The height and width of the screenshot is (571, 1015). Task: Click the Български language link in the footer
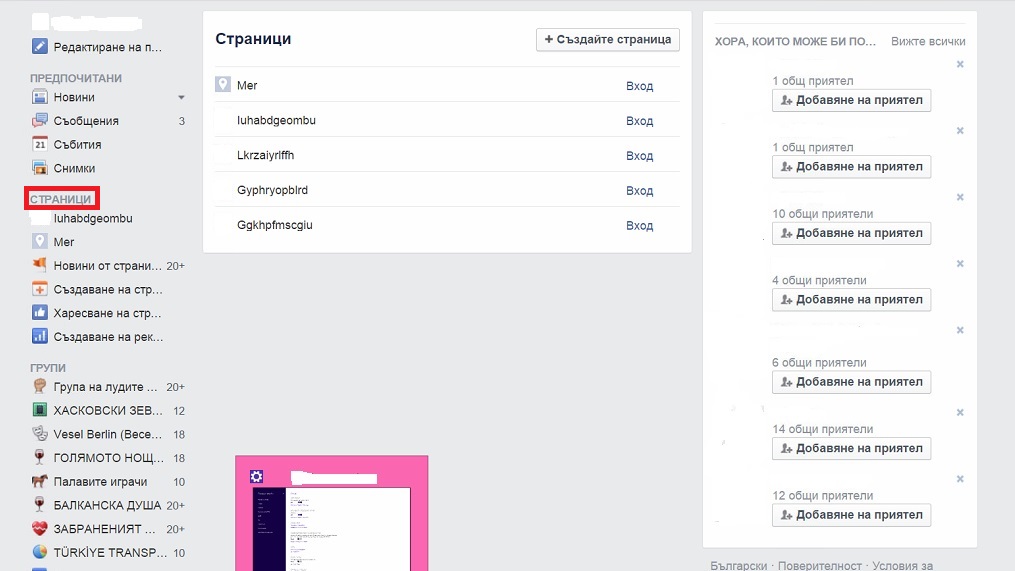(x=738, y=565)
